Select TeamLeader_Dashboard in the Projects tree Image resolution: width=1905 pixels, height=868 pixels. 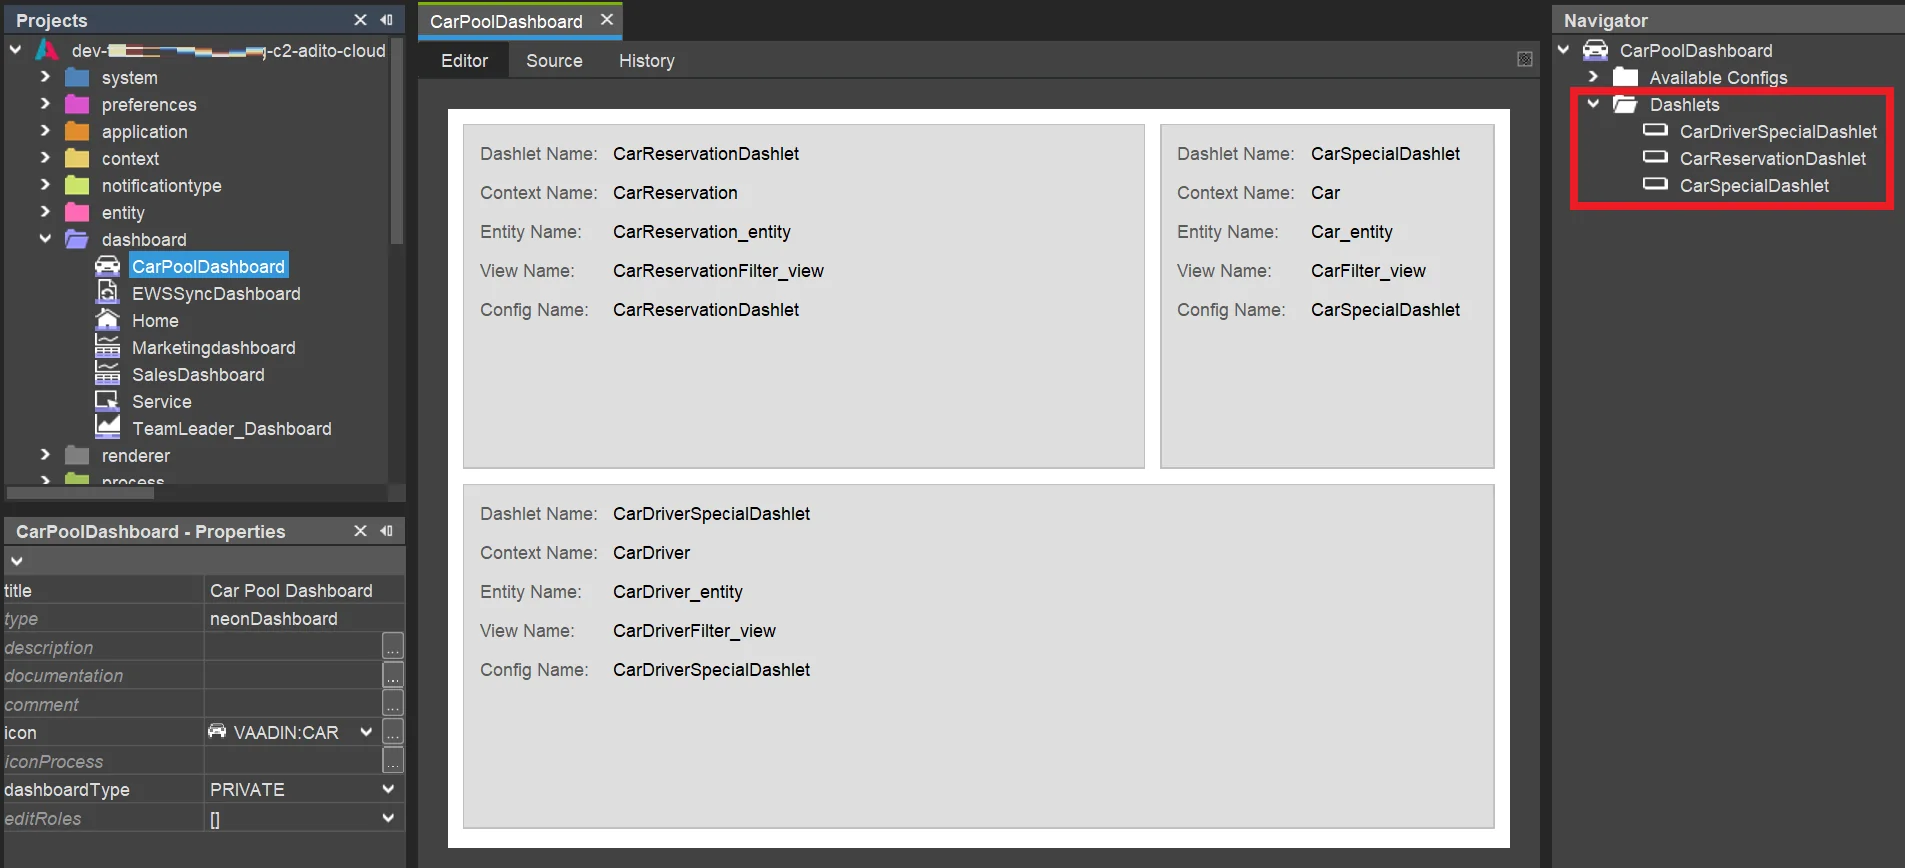click(x=232, y=428)
